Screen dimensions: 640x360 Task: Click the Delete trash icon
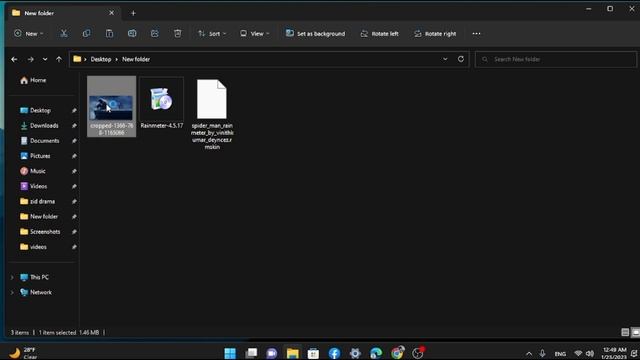pyautogui.click(x=178, y=33)
